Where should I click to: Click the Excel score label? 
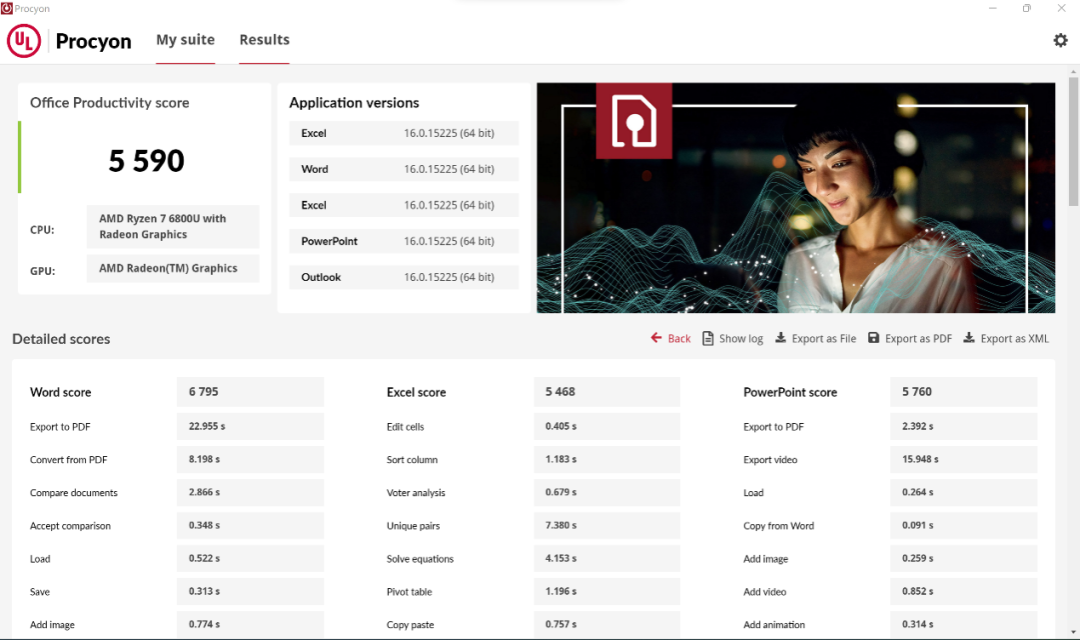416,392
